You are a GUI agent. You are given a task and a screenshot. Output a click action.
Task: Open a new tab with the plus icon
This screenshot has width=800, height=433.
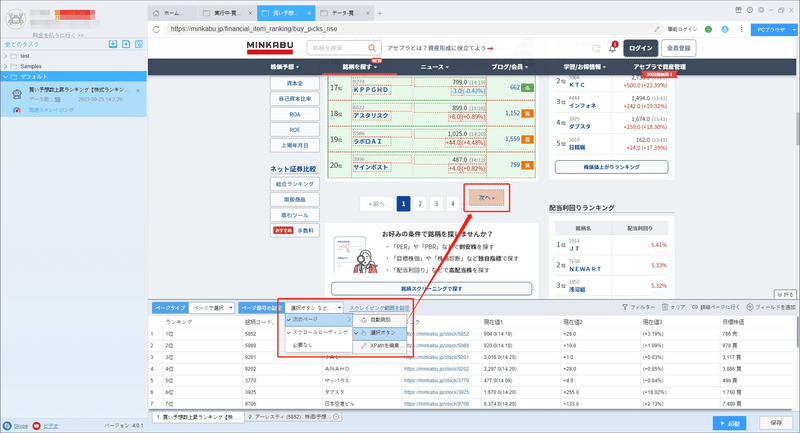(380, 13)
